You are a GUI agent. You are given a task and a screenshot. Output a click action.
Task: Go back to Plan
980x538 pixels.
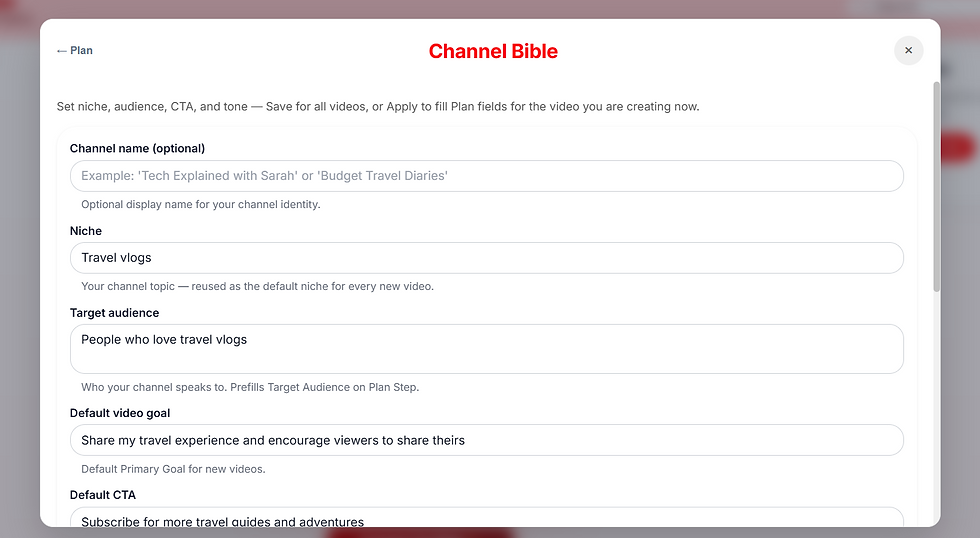74,51
